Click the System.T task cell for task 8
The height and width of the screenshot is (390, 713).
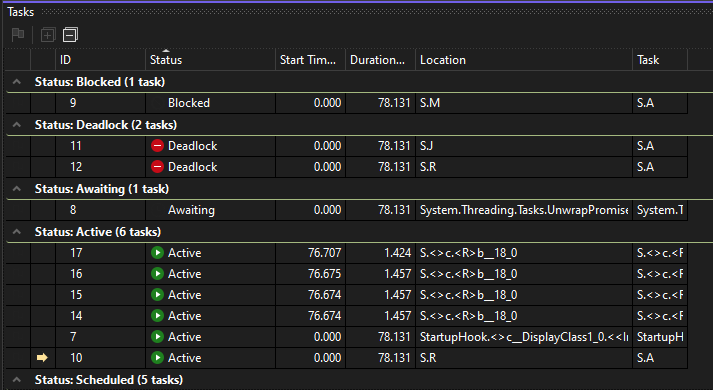click(x=660, y=210)
